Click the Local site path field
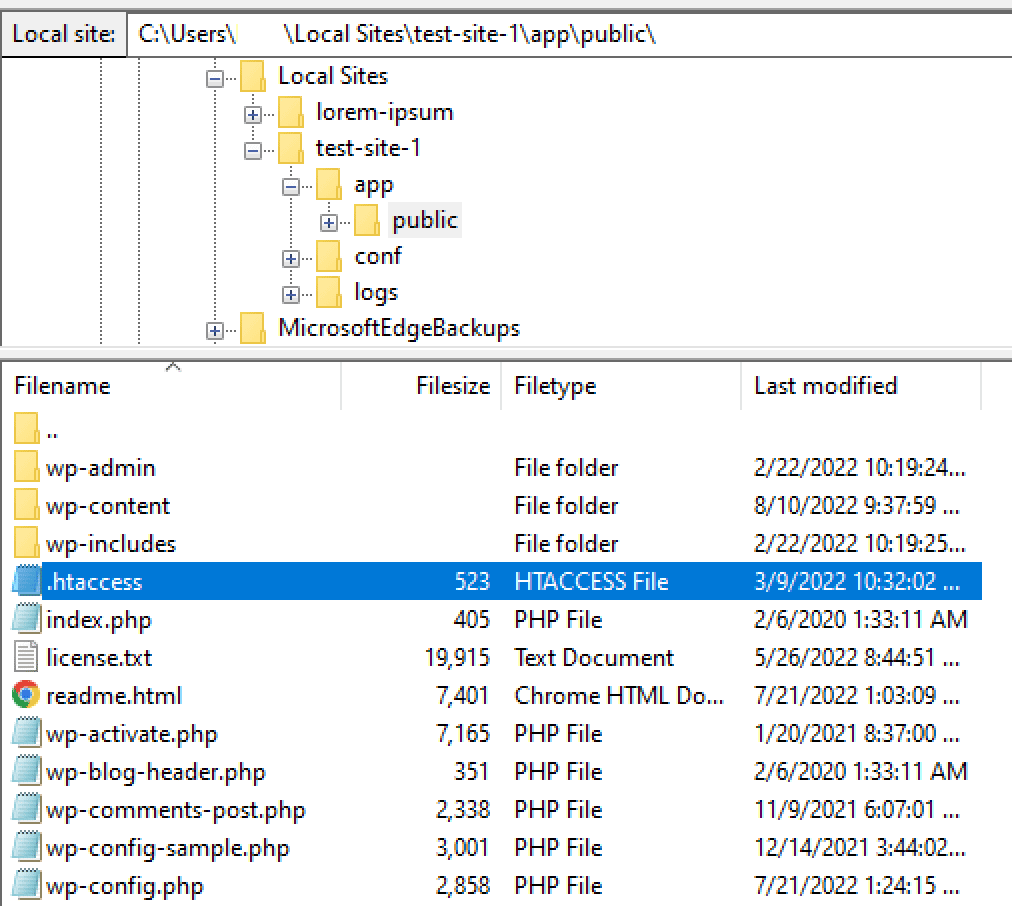 [x=400, y=33]
